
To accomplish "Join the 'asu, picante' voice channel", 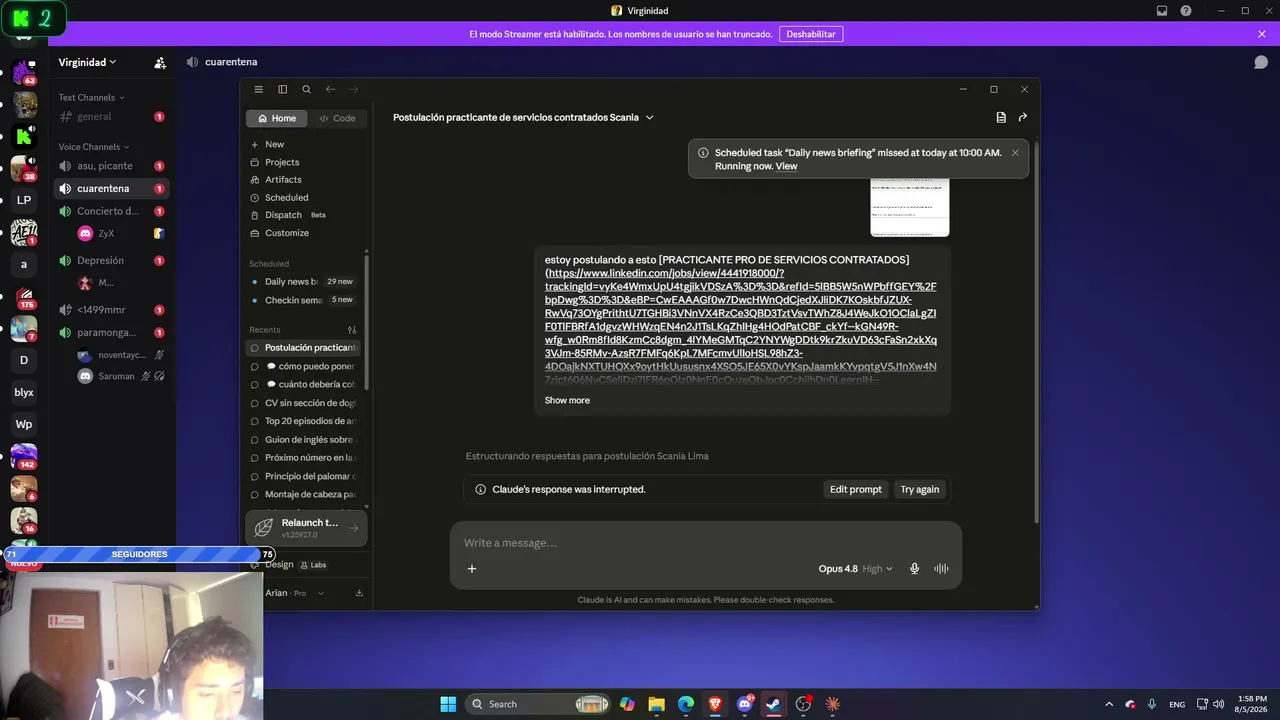I will coord(110,166).
